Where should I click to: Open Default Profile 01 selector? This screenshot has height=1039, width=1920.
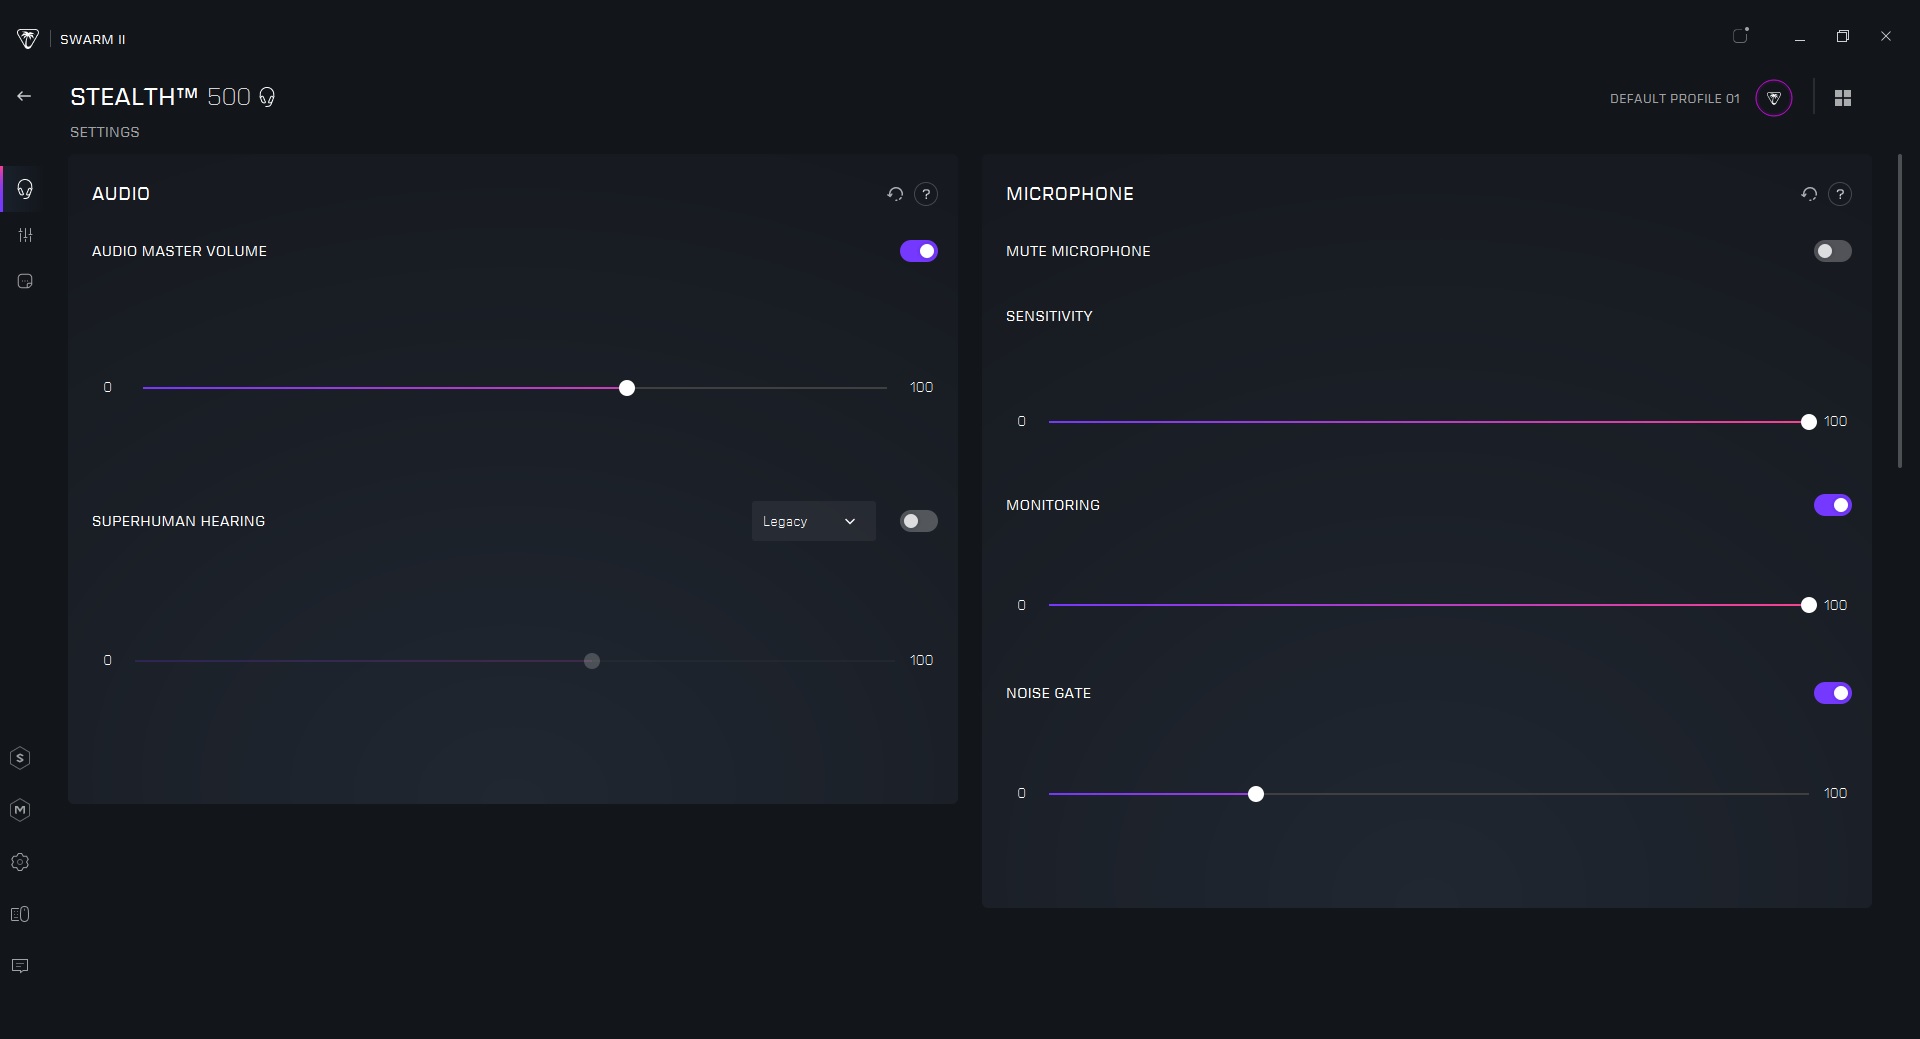tap(1774, 98)
